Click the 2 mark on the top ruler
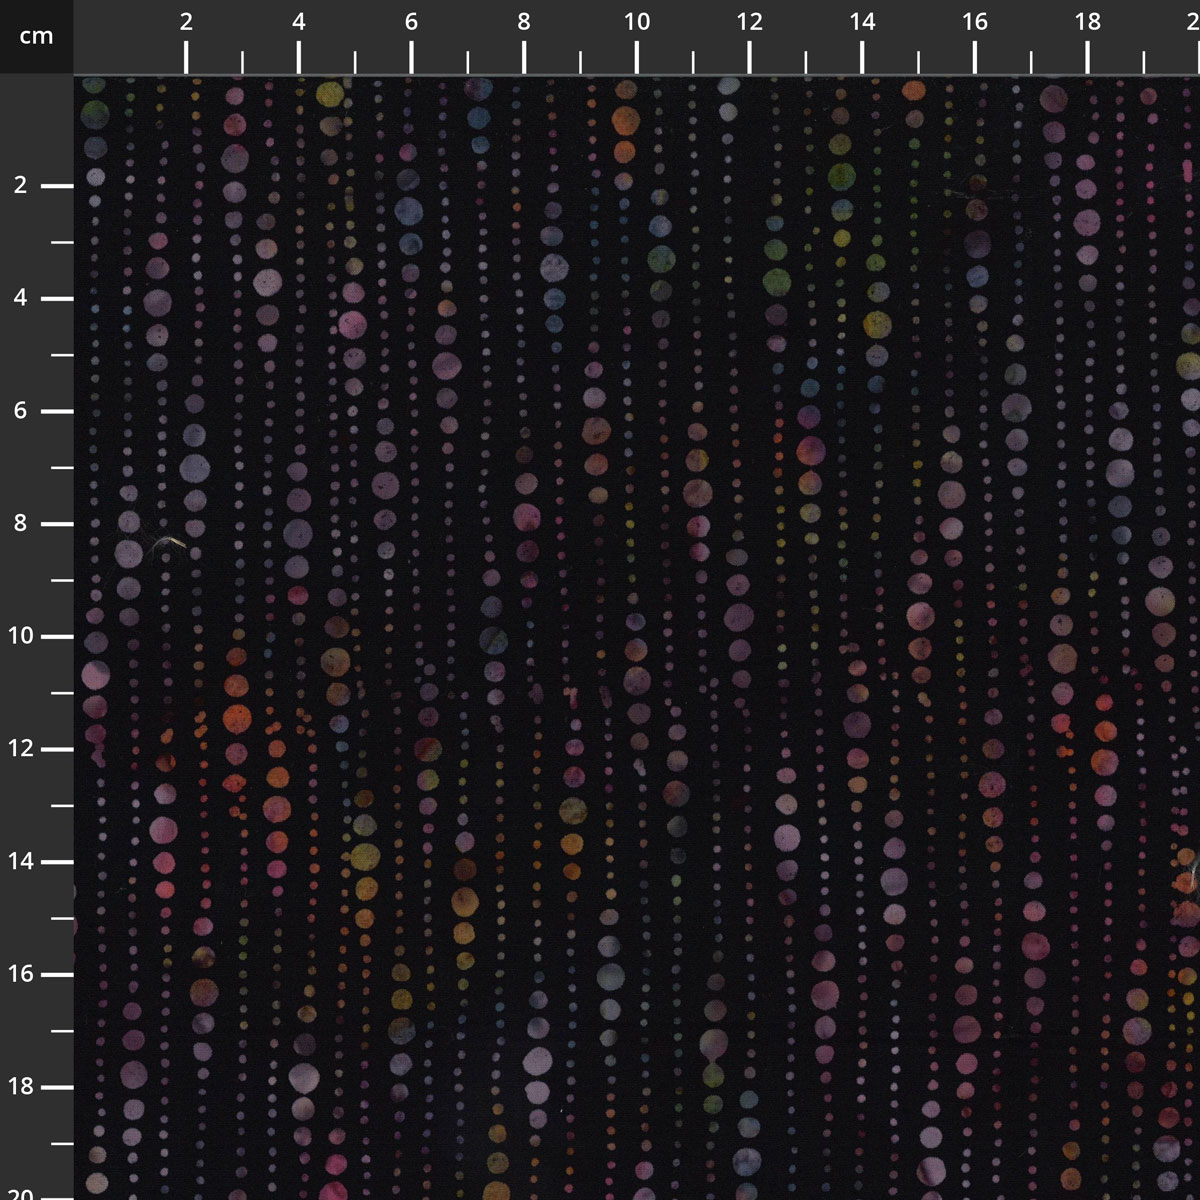1200x1200 pixels. (x=186, y=23)
